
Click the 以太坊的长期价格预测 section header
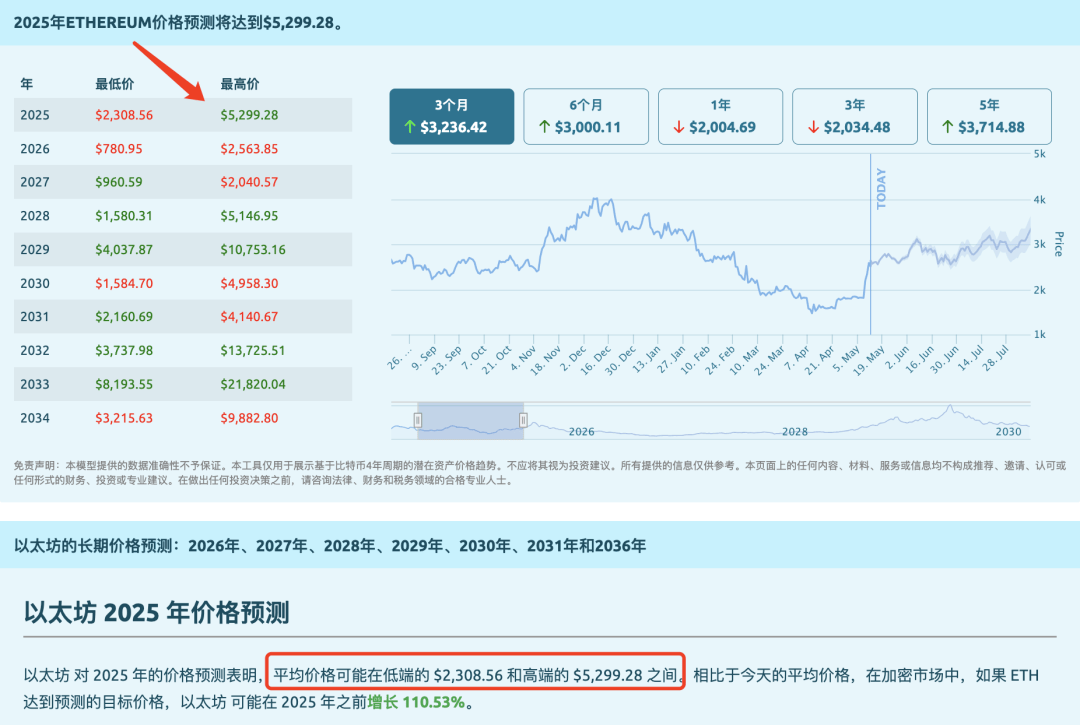[x=330, y=546]
